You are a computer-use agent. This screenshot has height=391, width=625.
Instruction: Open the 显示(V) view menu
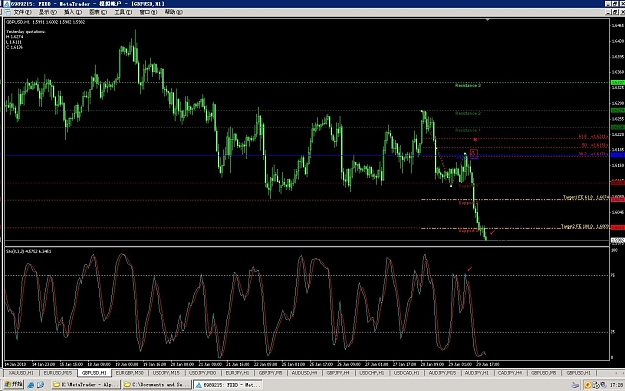tap(47, 12)
